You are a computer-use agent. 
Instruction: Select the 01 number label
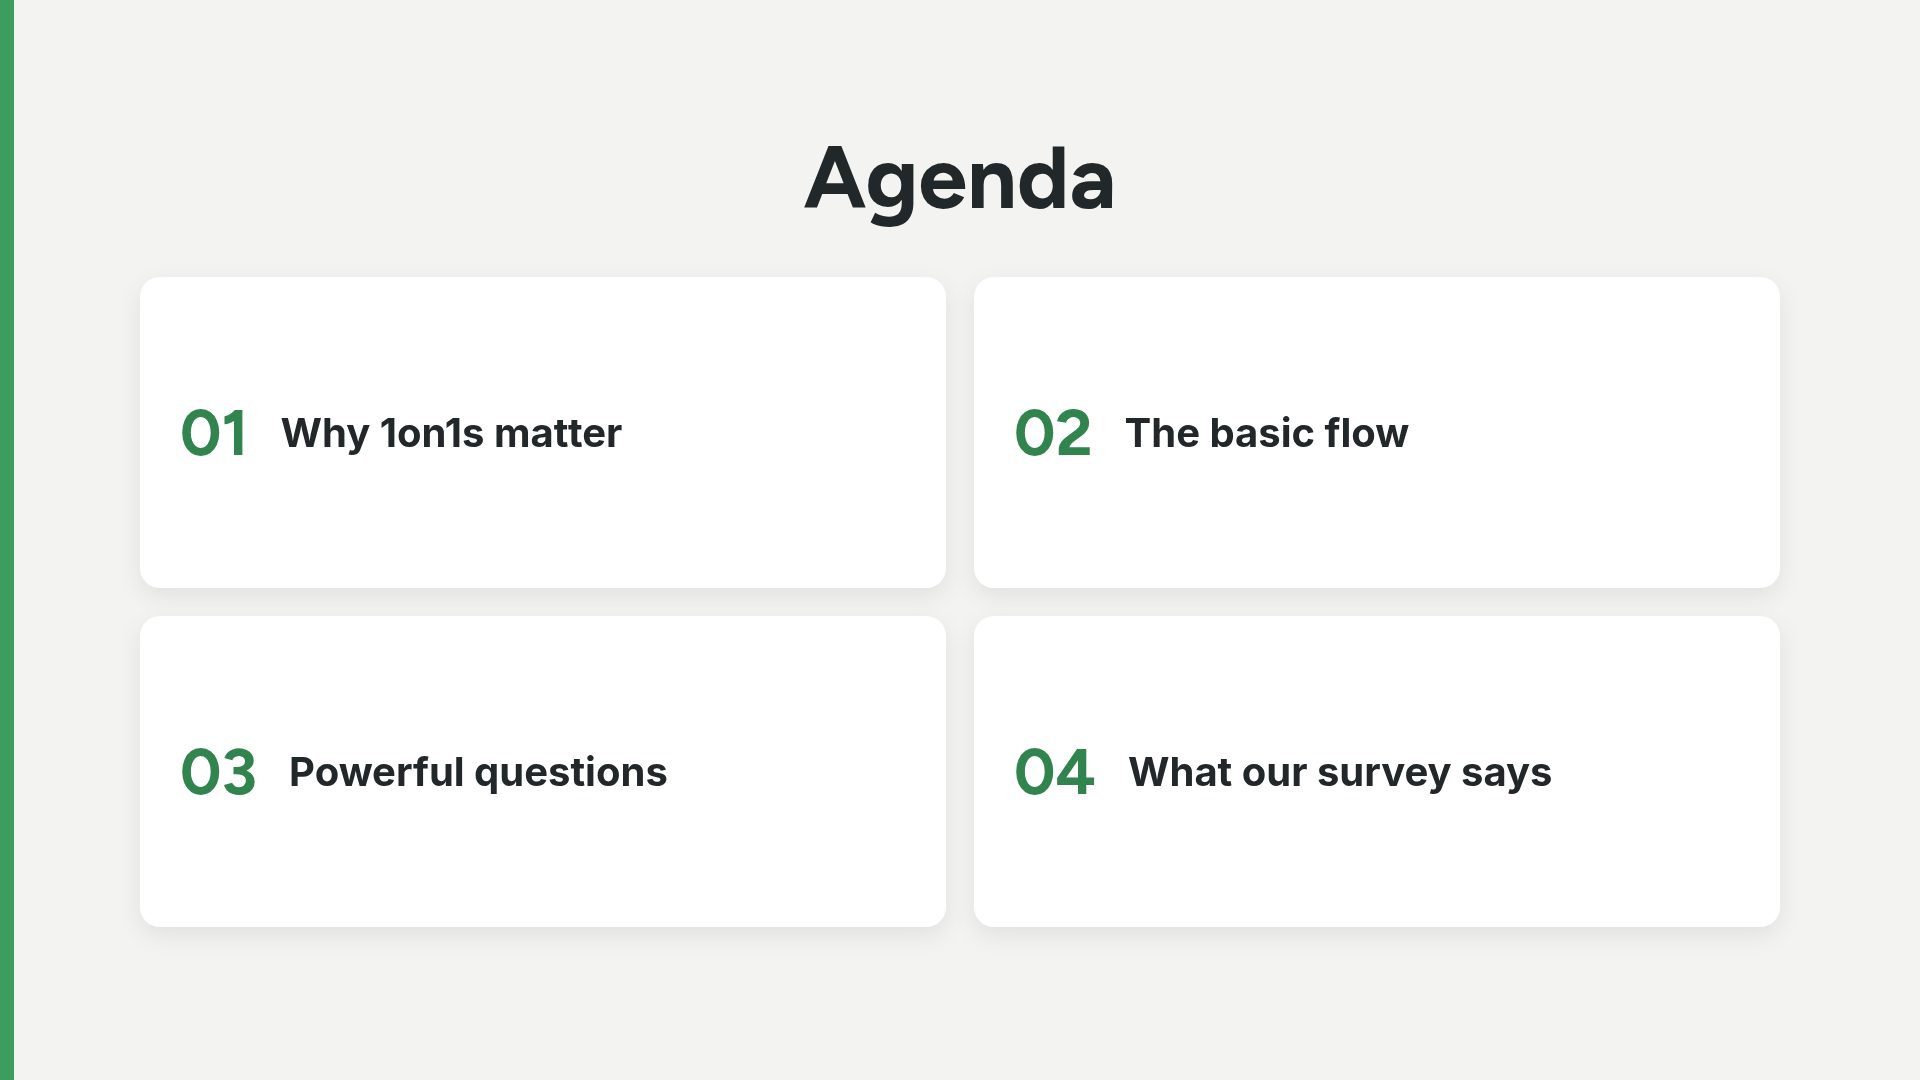pyautogui.click(x=214, y=434)
